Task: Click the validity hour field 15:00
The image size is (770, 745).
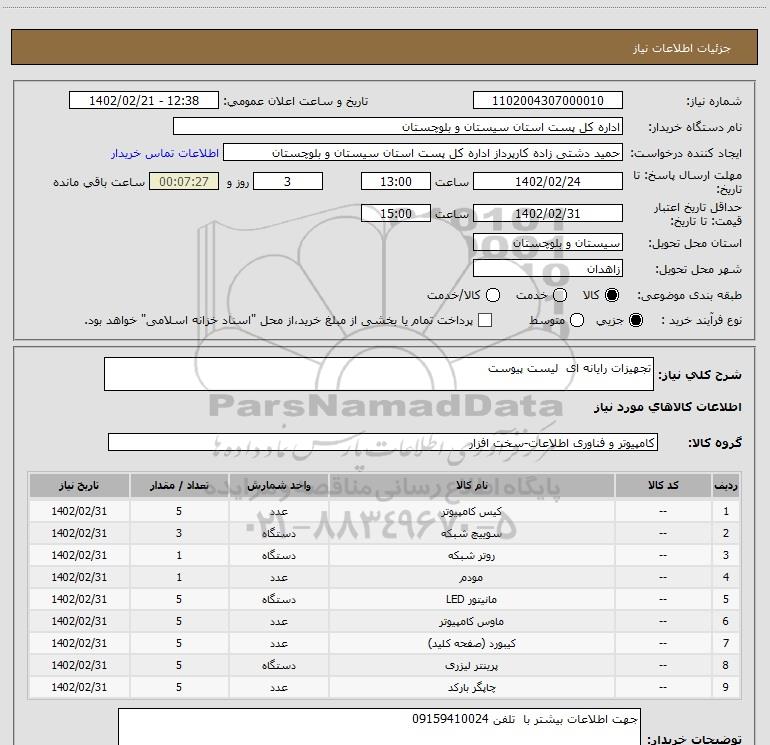Action: coord(396,213)
